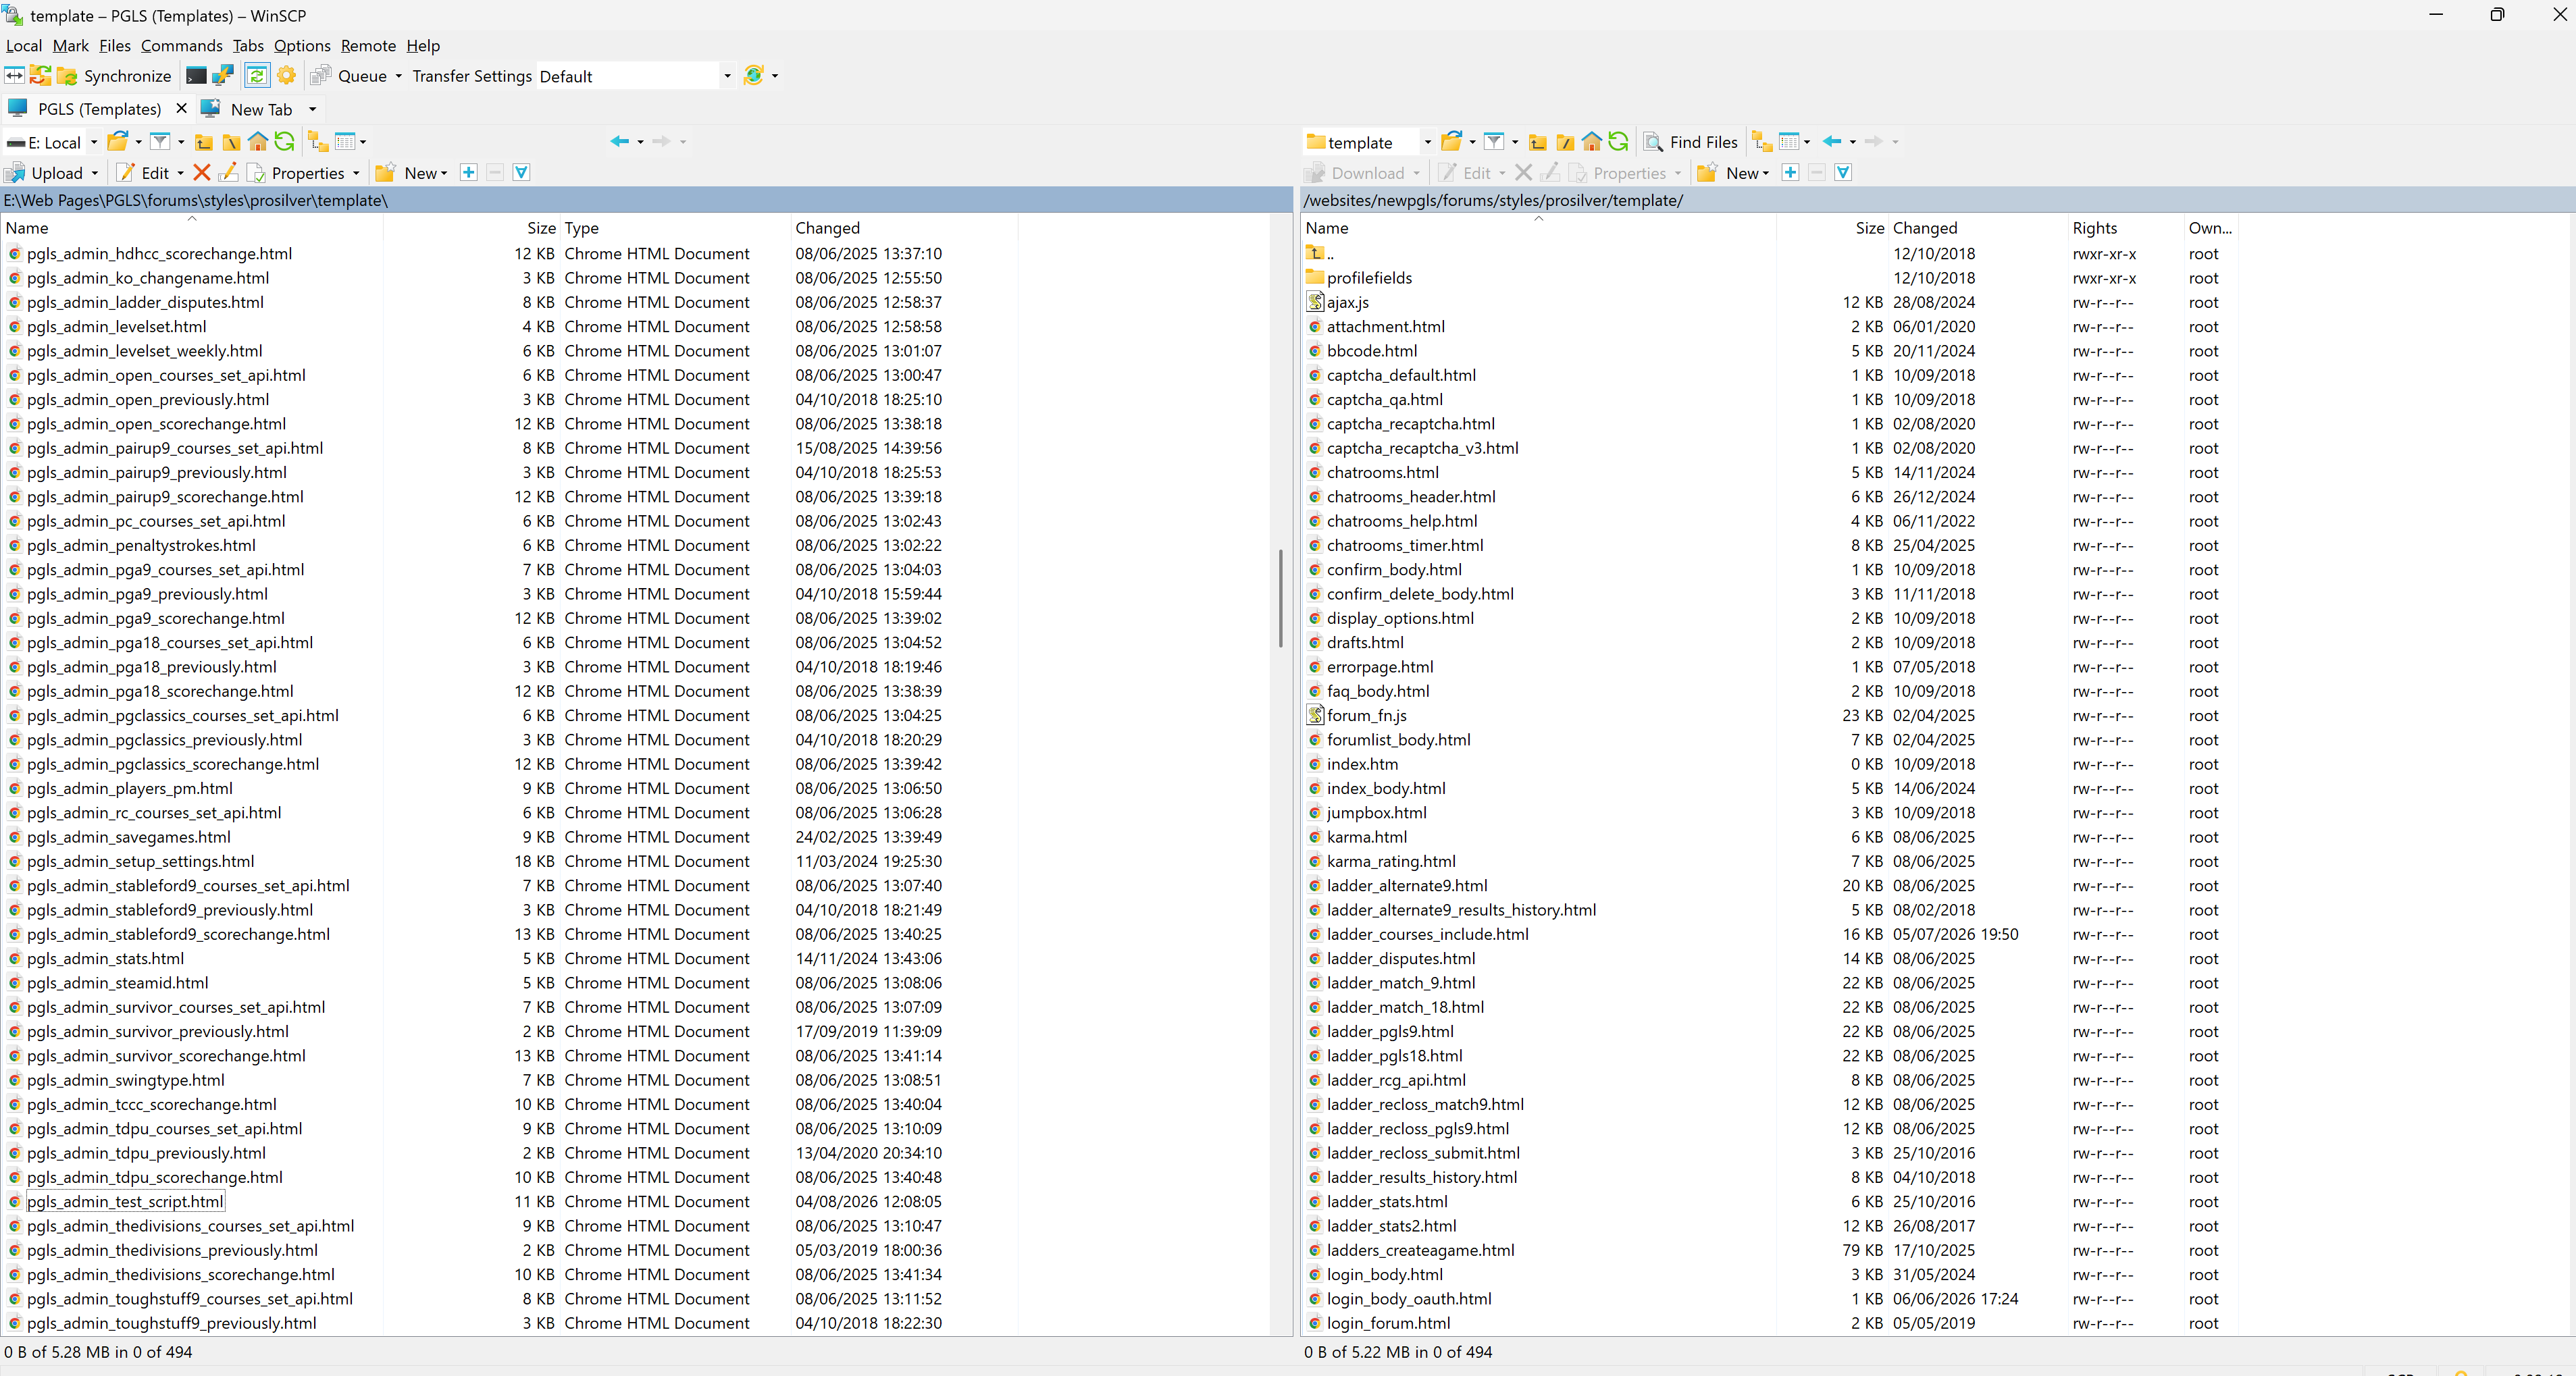The height and width of the screenshot is (1376, 2576).
Task: Click the local path bar E:\Web Pages\PGLS
Action: pos(645,200)
